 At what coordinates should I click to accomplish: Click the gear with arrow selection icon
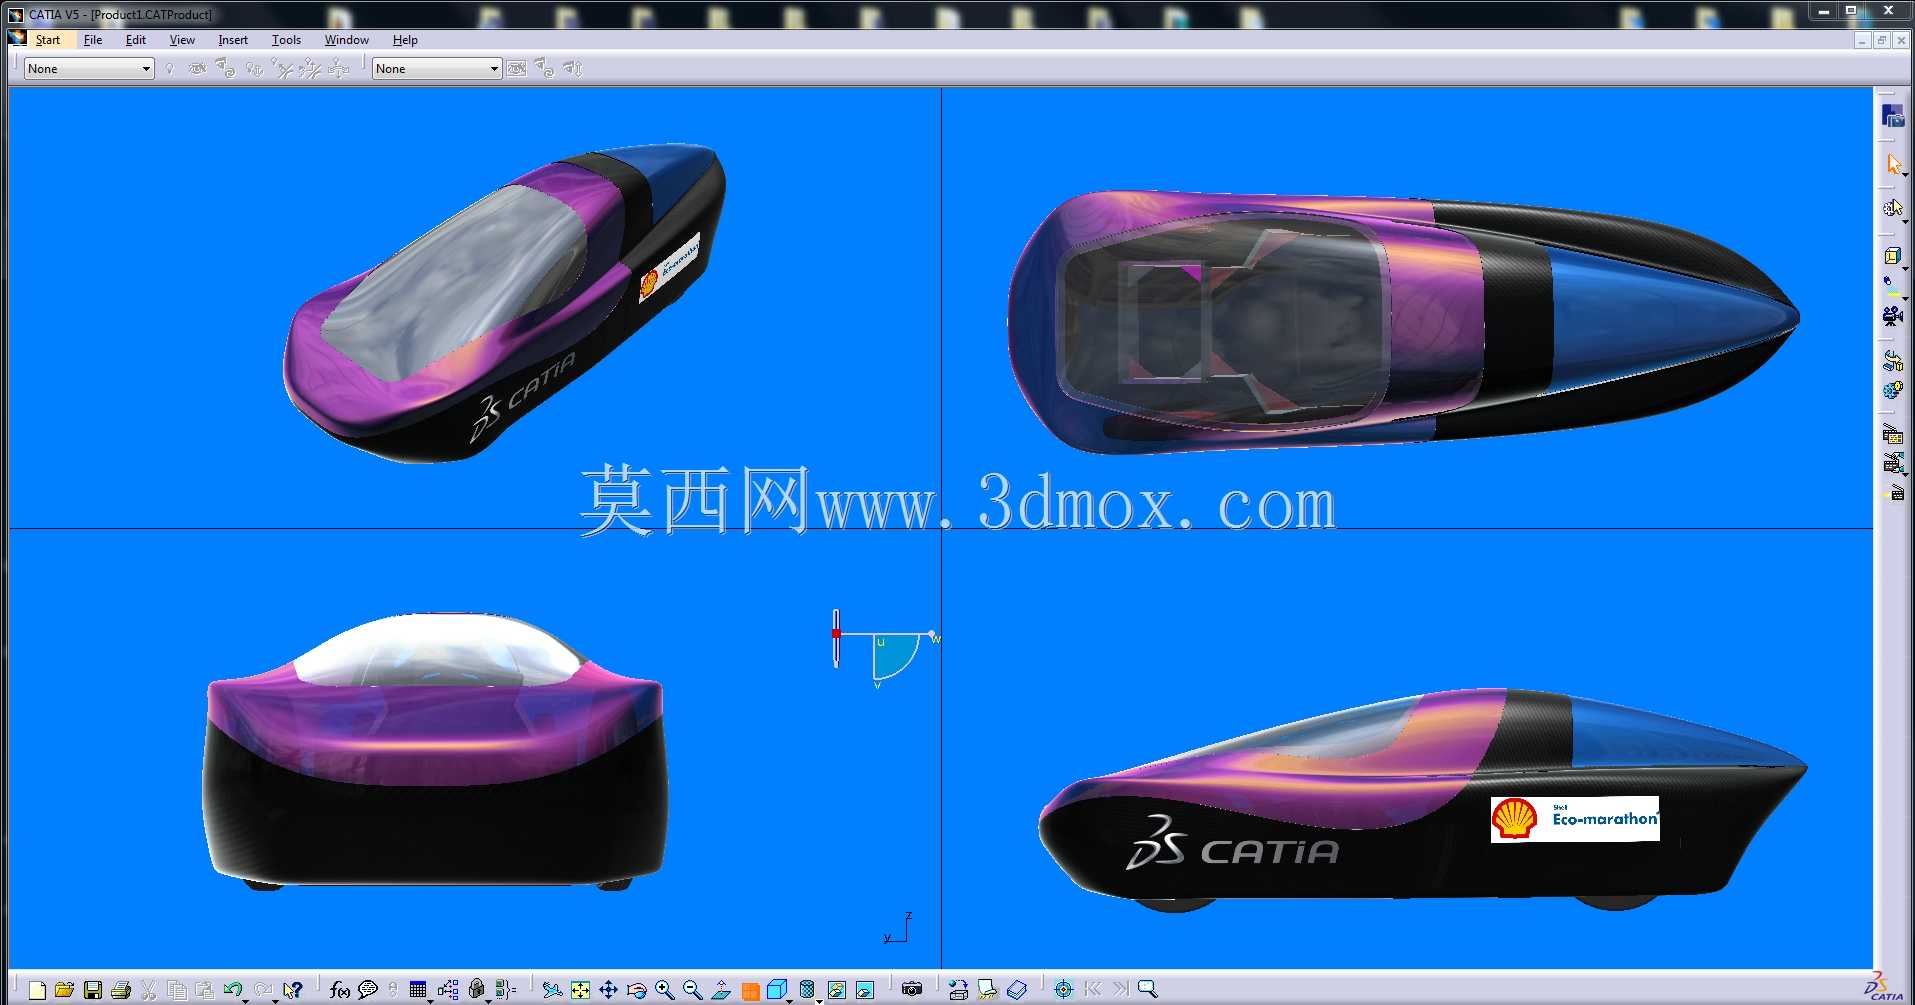pyautogui.click(x=1892, y=208)
